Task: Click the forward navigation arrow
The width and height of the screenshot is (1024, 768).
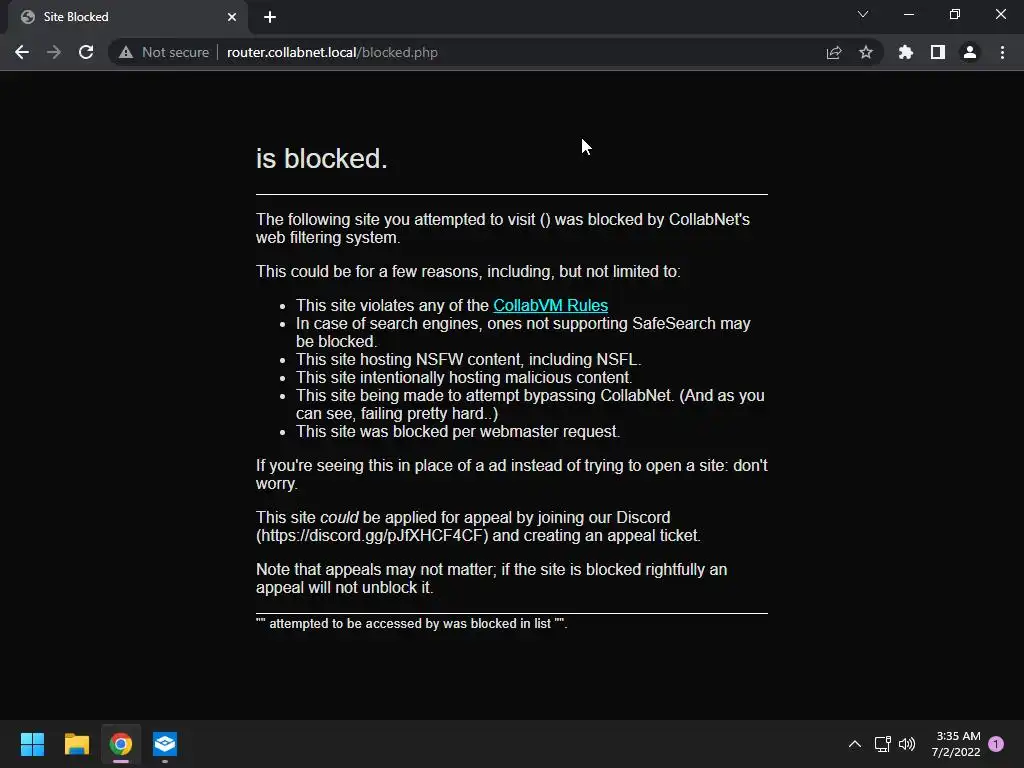Action: 54,52
